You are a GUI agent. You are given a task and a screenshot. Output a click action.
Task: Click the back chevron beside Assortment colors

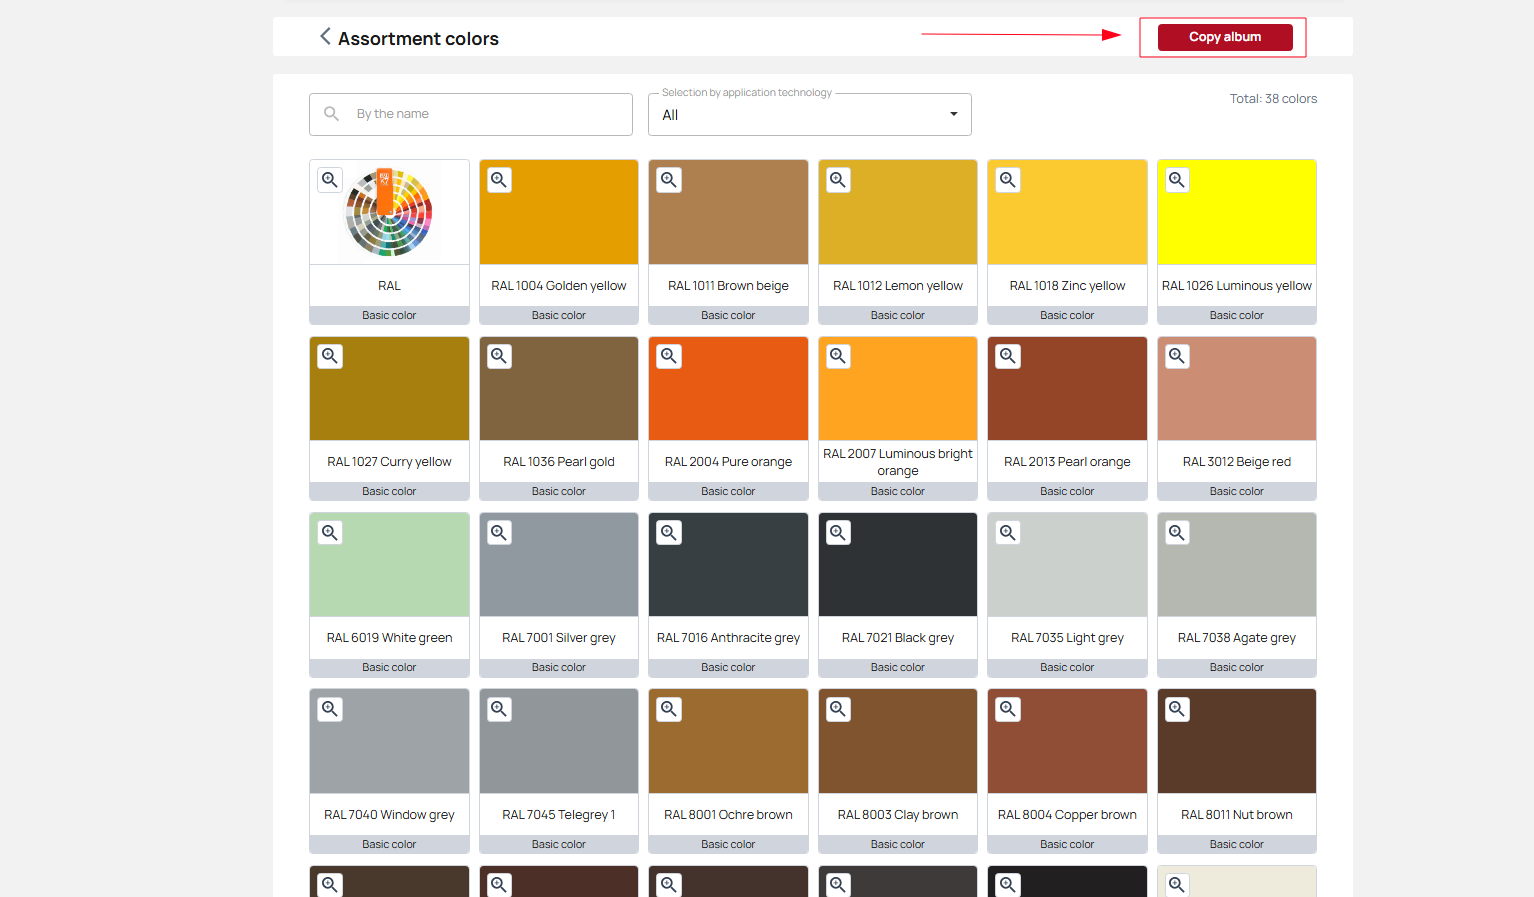click(x=325, y=37)
